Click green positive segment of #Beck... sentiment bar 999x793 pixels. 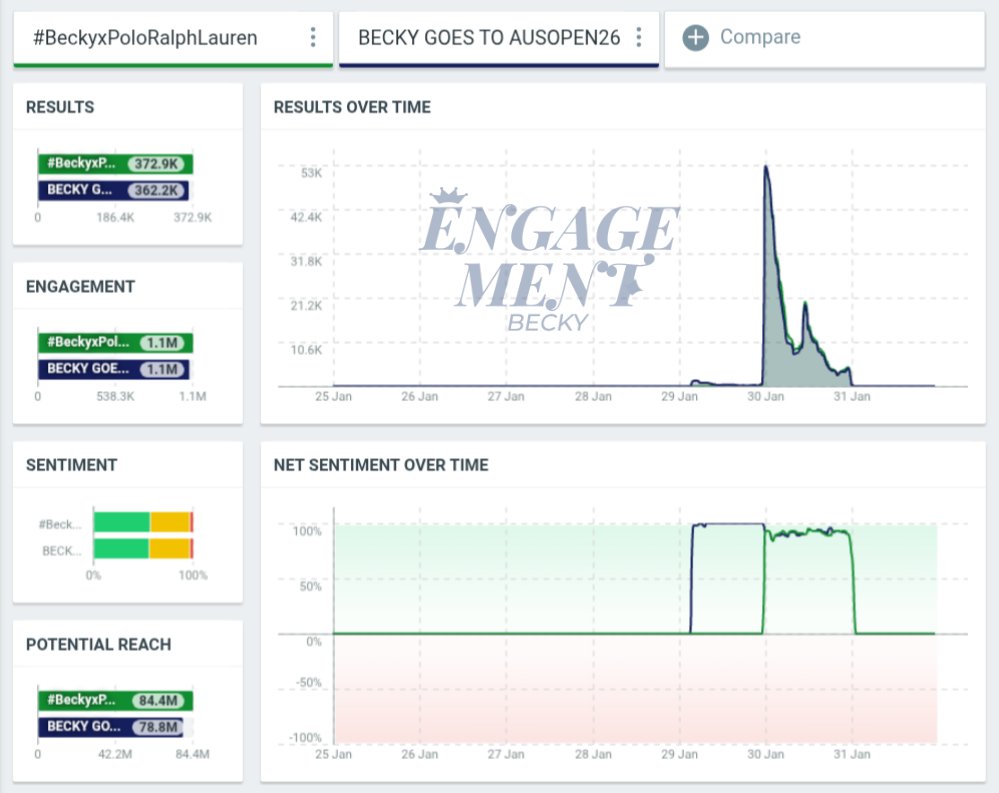click(122, 522)
